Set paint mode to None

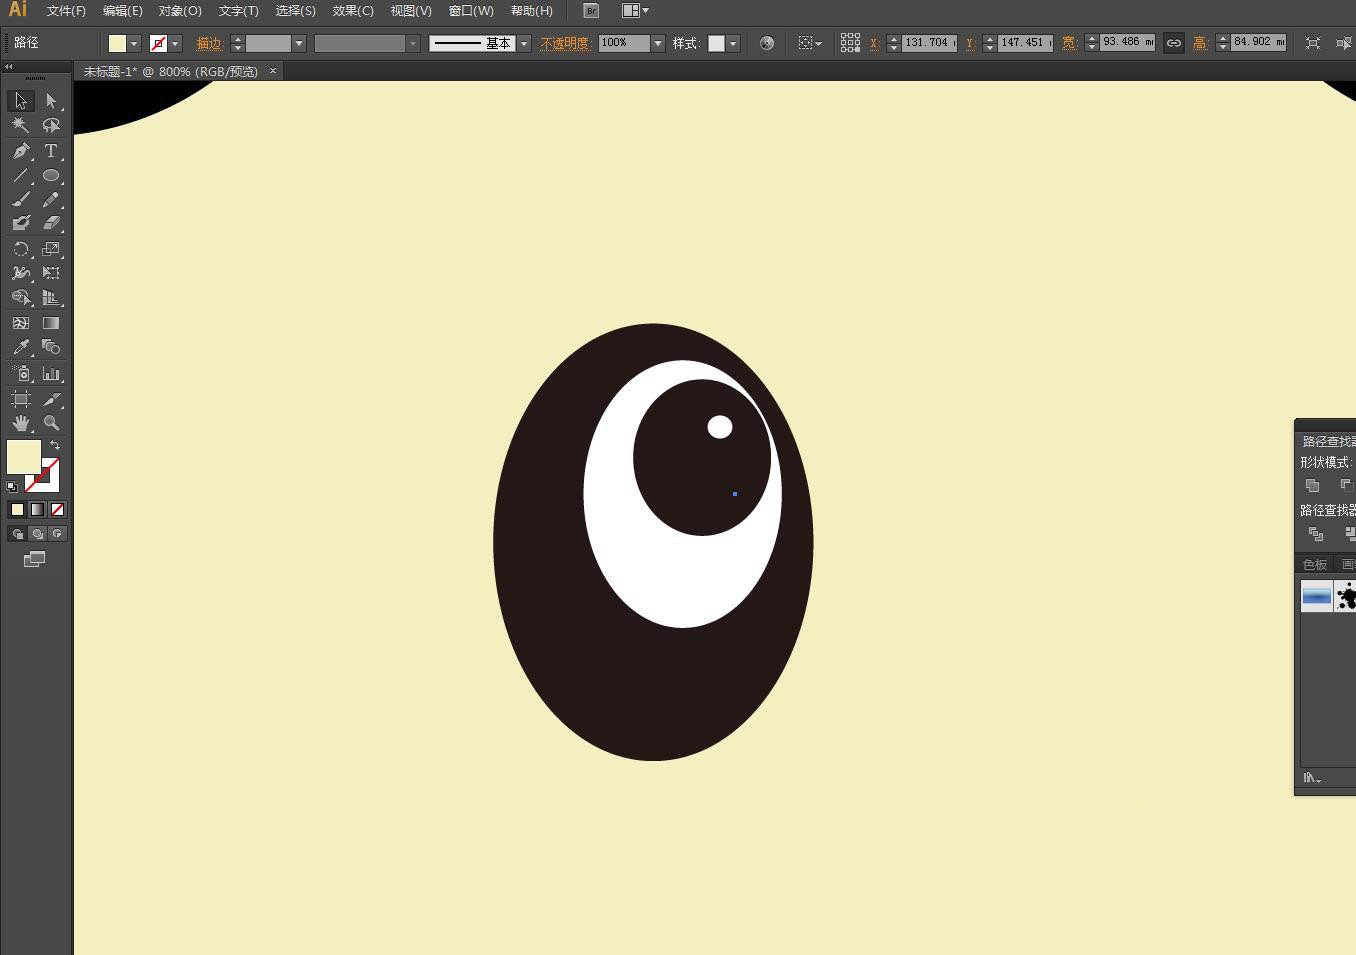57,510
